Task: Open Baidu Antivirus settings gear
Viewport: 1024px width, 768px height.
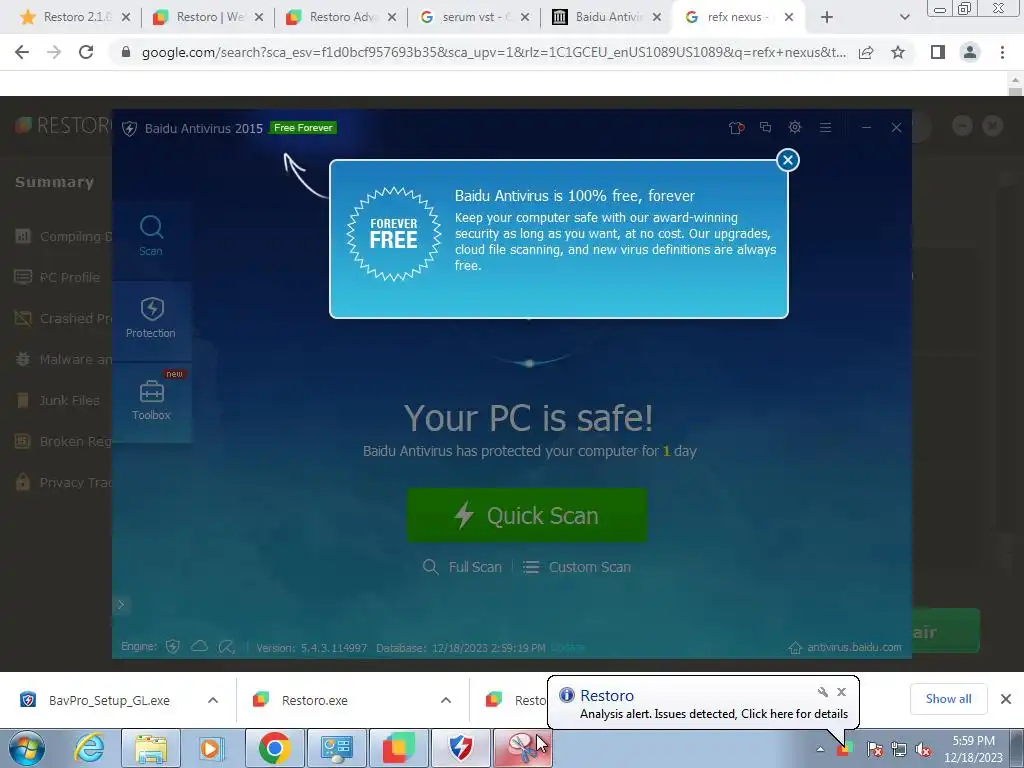Action: 795,127
